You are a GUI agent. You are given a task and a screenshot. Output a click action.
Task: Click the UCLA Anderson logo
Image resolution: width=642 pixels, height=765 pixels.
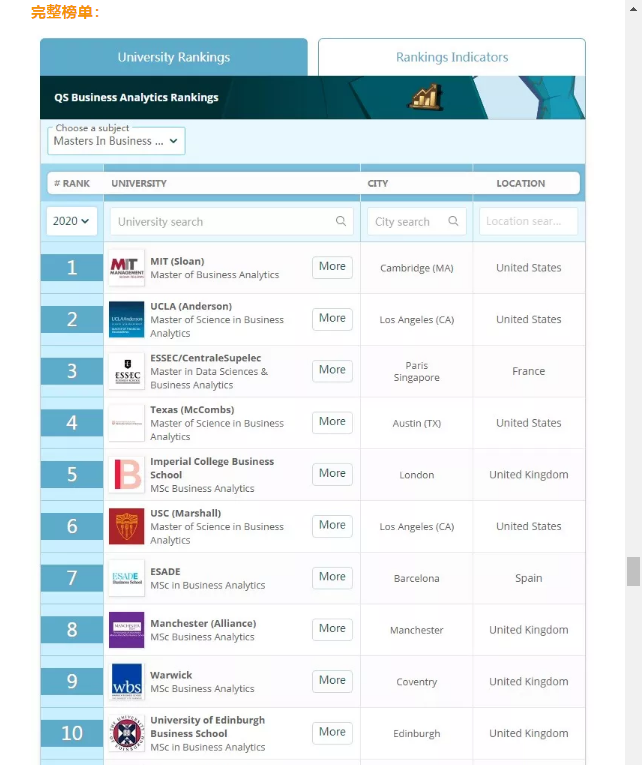coord(127,320)
